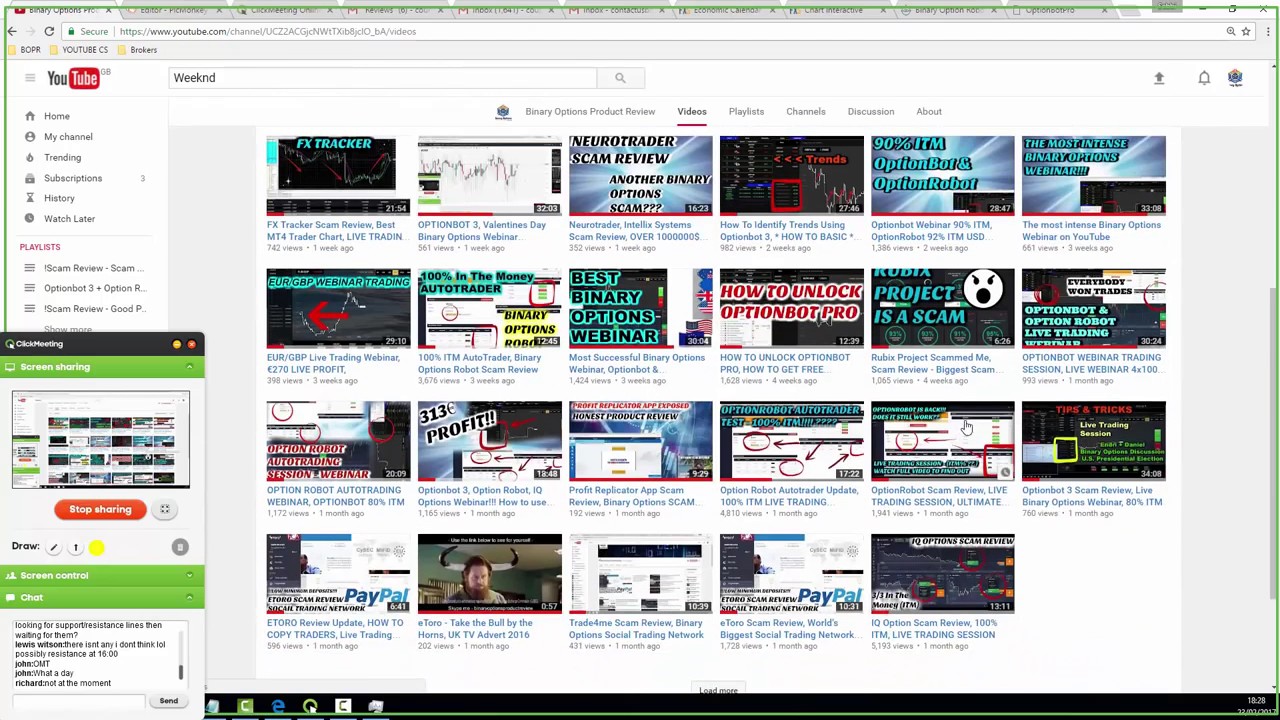Open the !Scam Review - Scam playlist
The image size is (1280, 720).
pyautogui.click(x=94, y=268)
